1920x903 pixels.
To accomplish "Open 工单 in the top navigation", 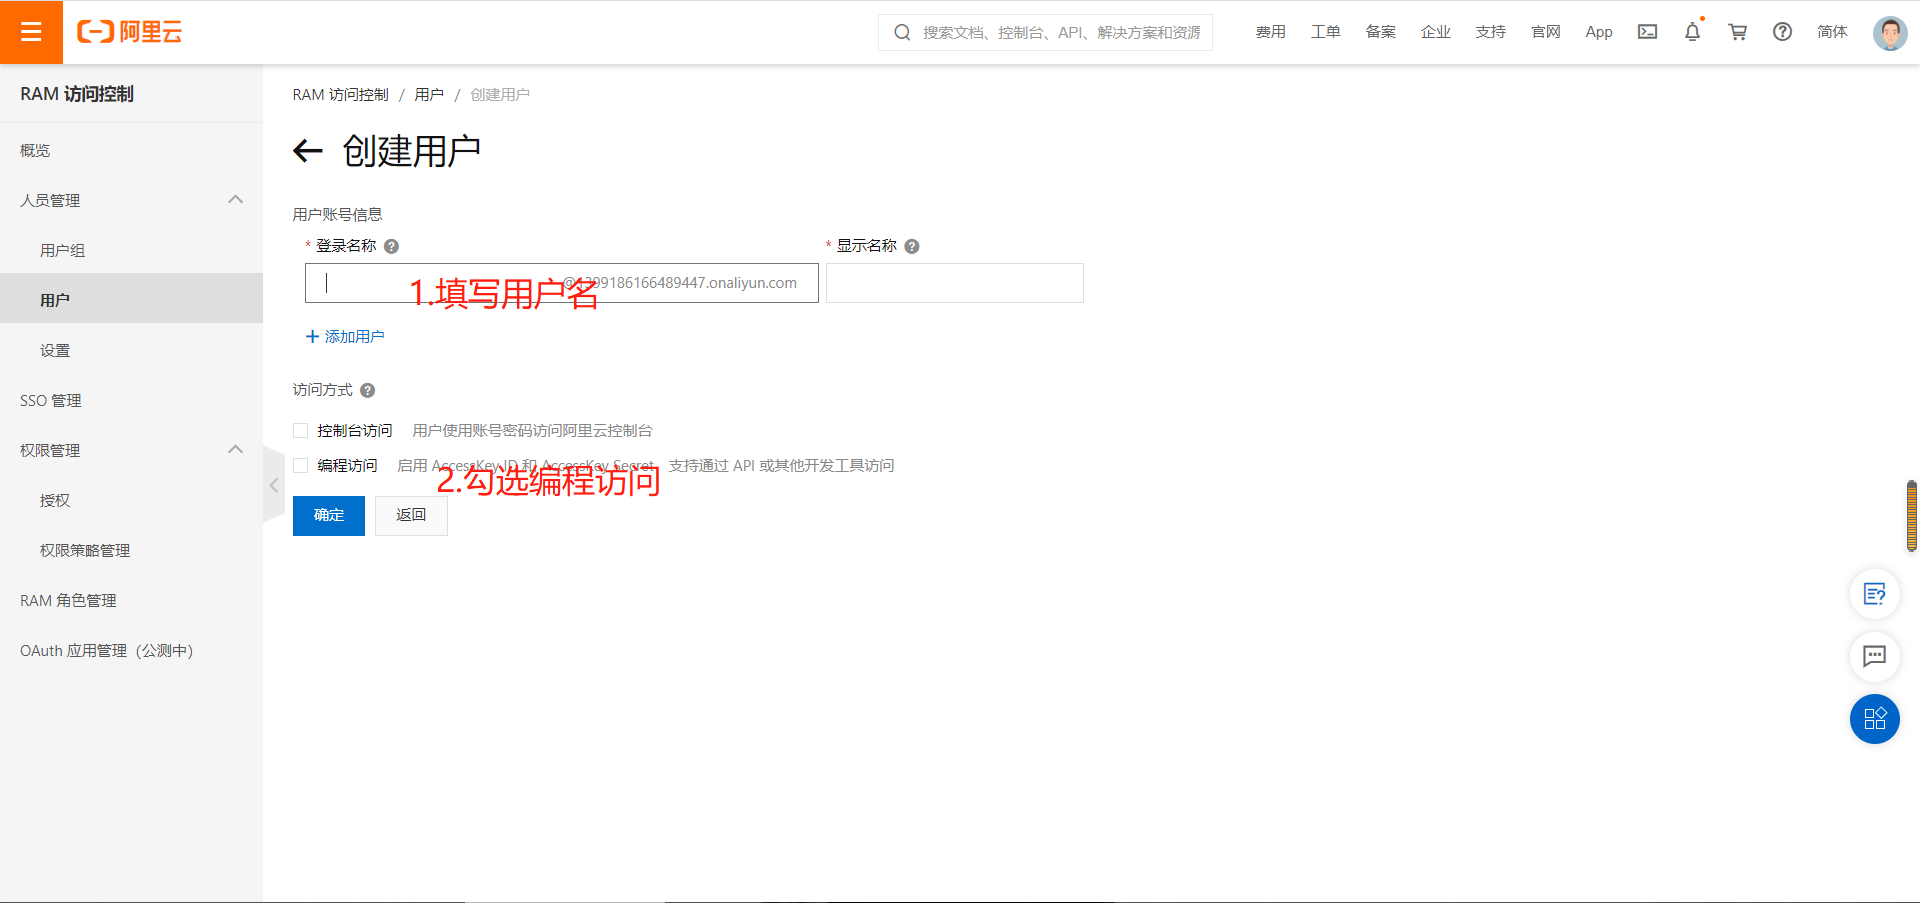I will pyautogui.click(x=1325, y=32).
